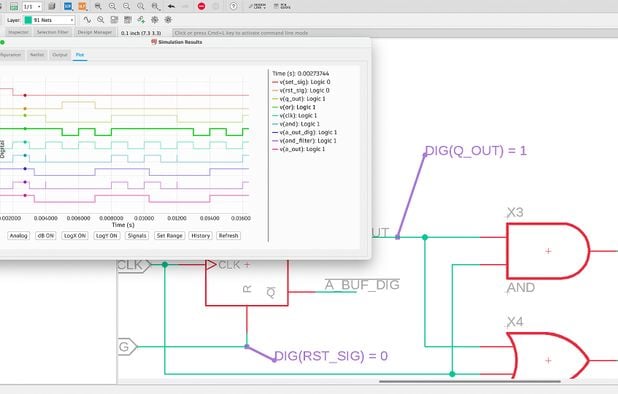
Task: Click the v(set_sig): Logic 0 legend entry
Action: [301, 82]
